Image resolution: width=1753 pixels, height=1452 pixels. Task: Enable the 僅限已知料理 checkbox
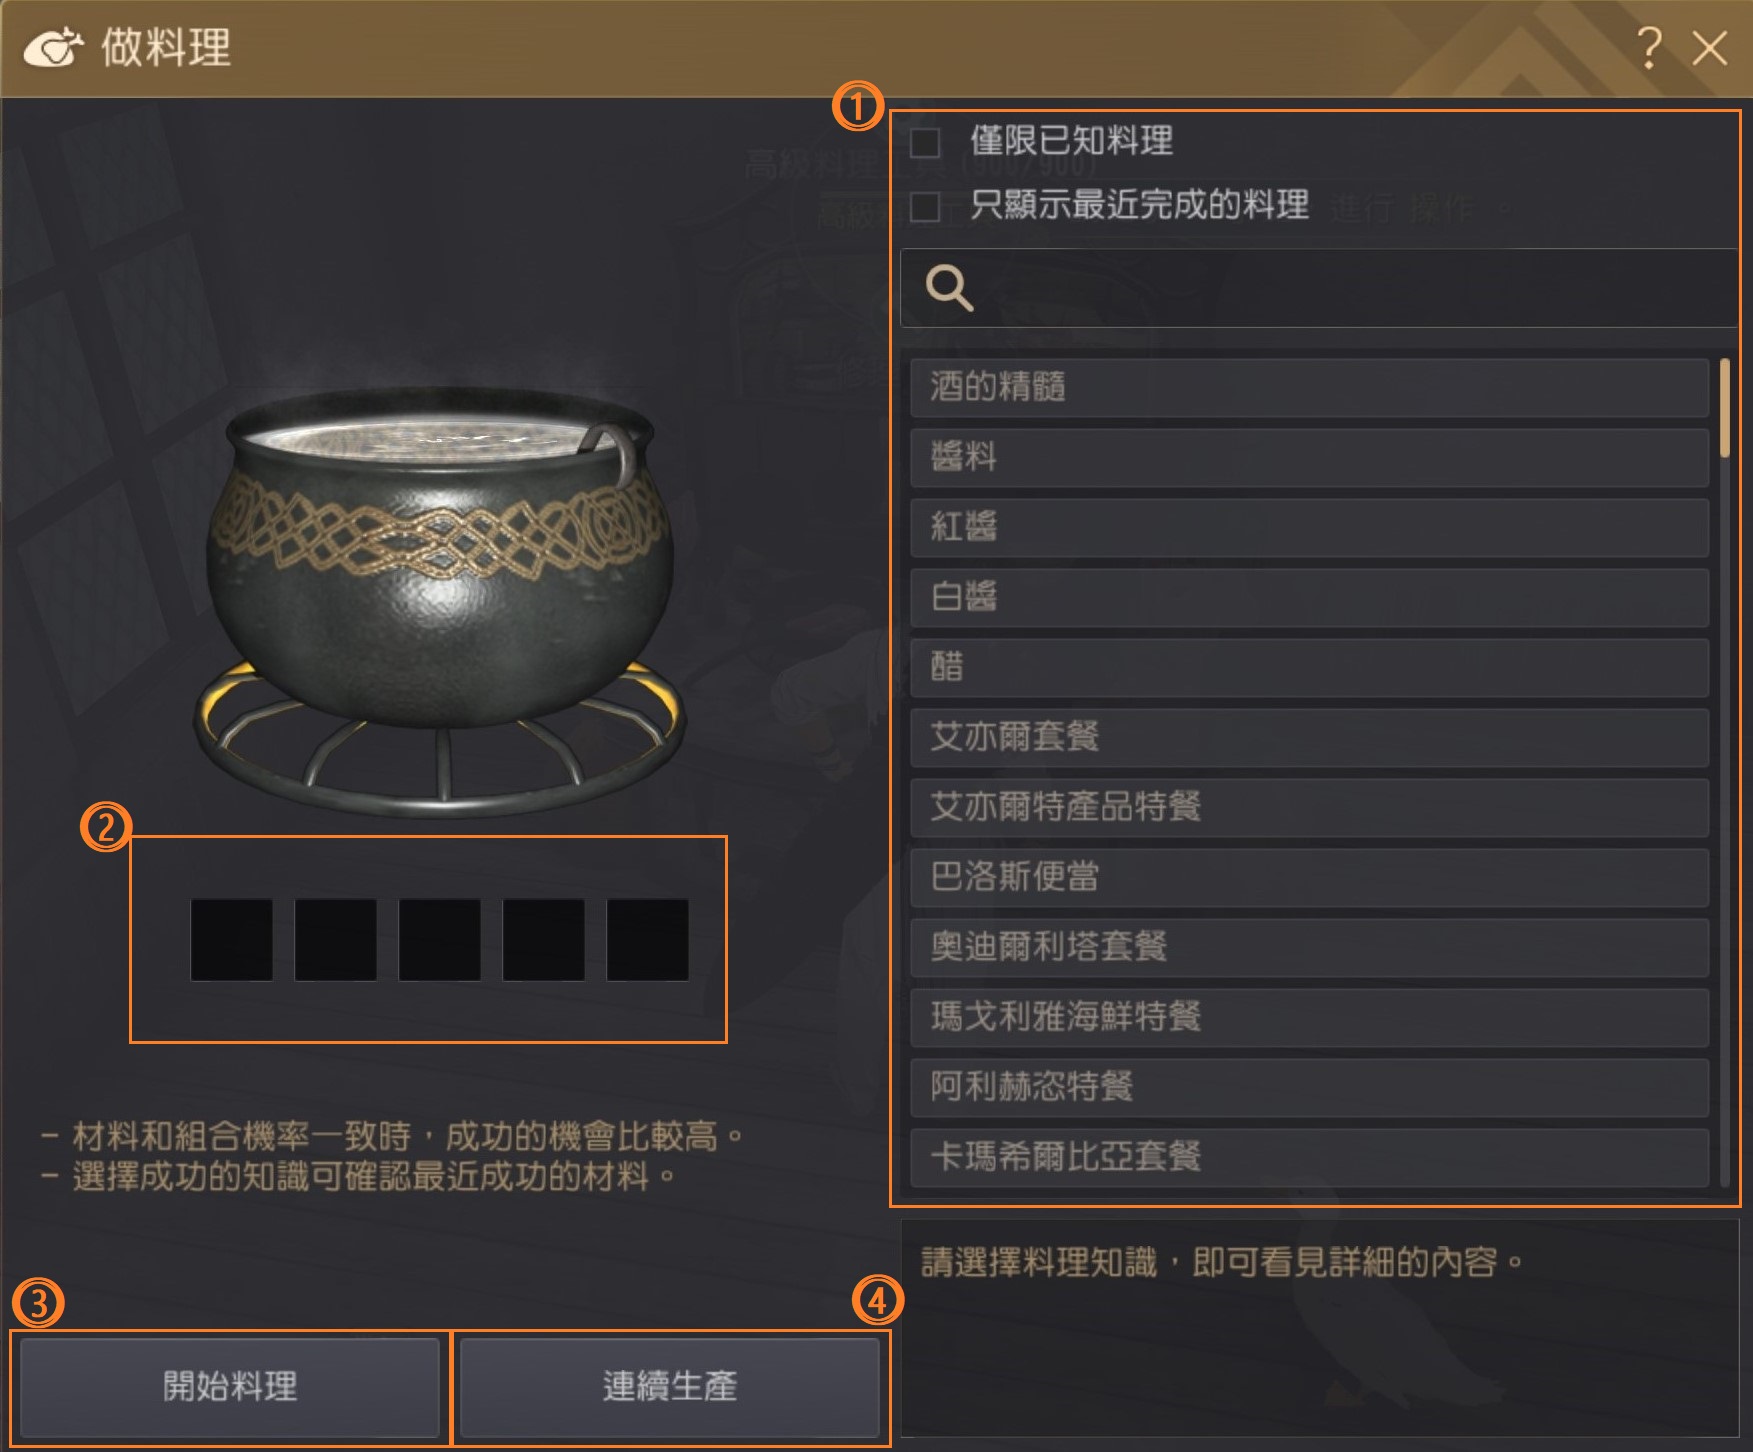[x=925, y=142]
